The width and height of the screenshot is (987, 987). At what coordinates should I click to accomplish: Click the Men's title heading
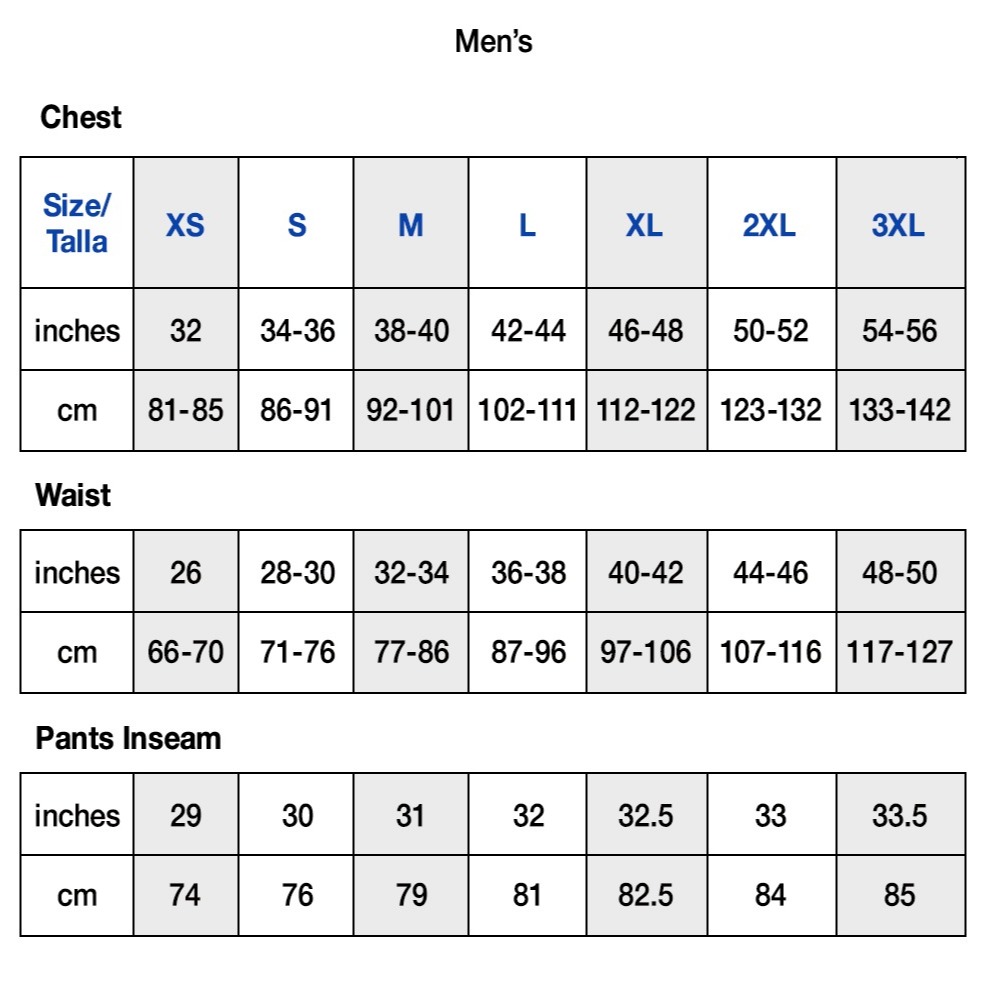point(493,42)
